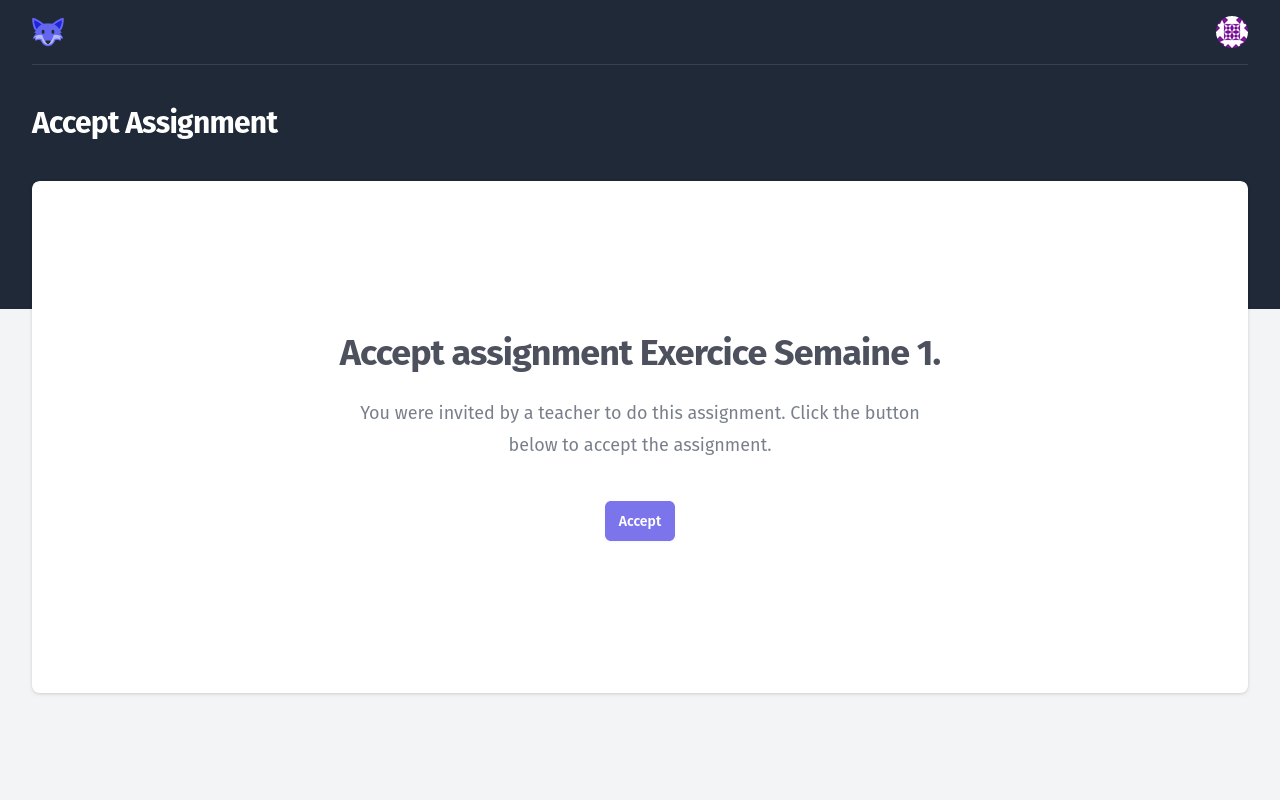The image size is (1280, 800).
Task: Click the gray page background below the card
Action: tap(640, 750)
